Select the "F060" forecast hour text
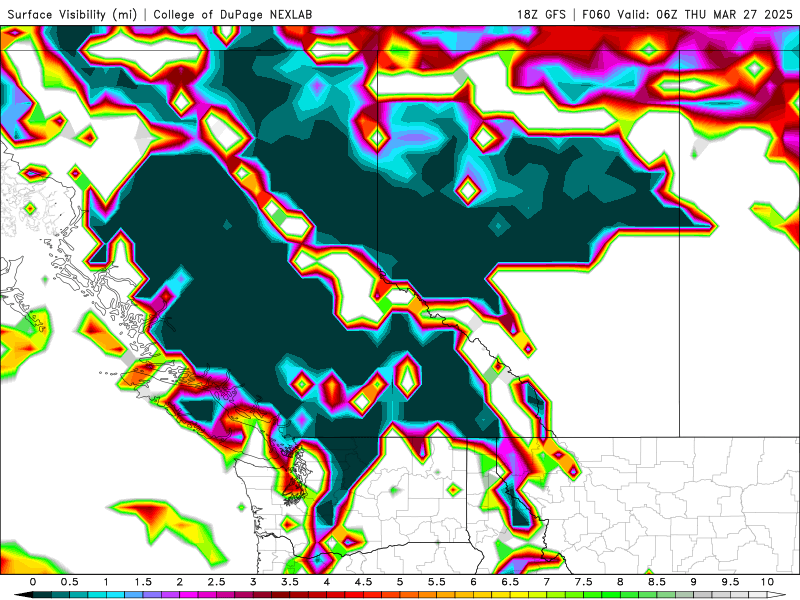Viewport: 800px width, 600px height. pos(596,14)
